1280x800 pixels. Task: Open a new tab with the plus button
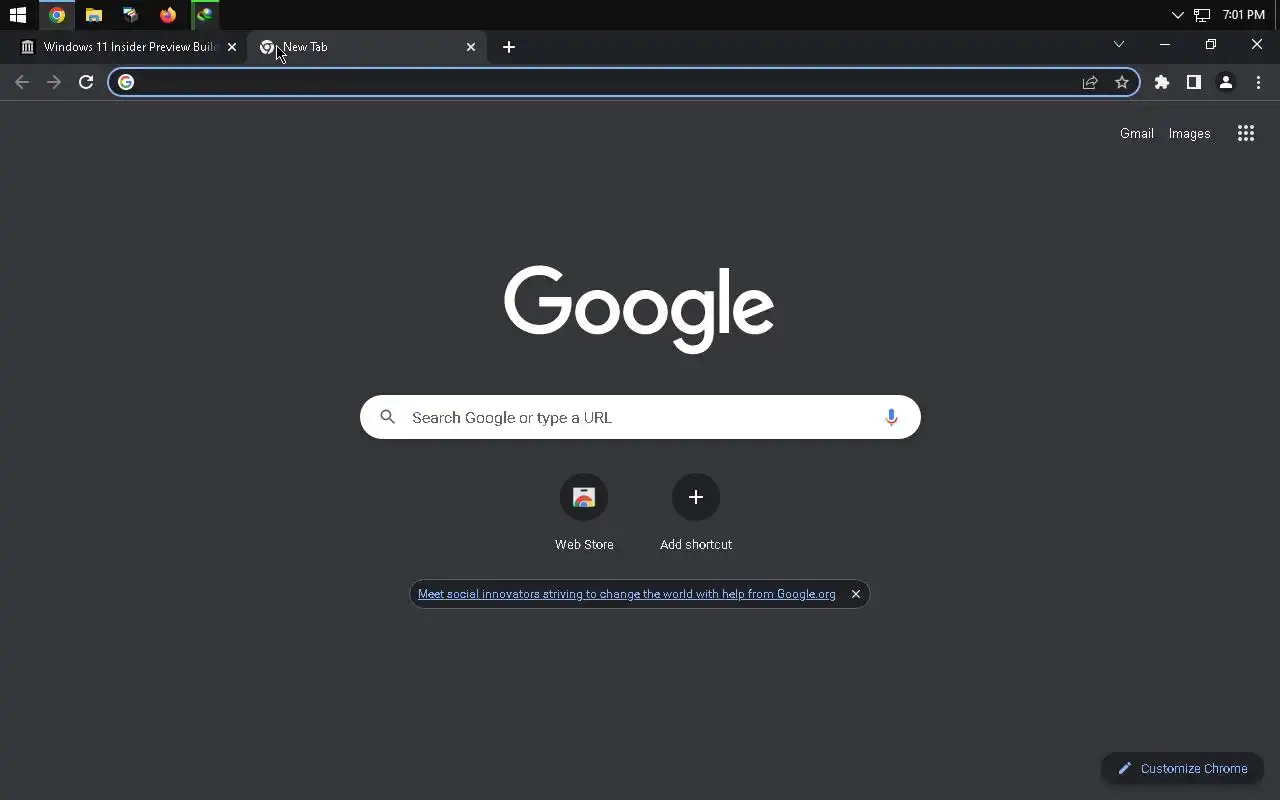(509, 47)
